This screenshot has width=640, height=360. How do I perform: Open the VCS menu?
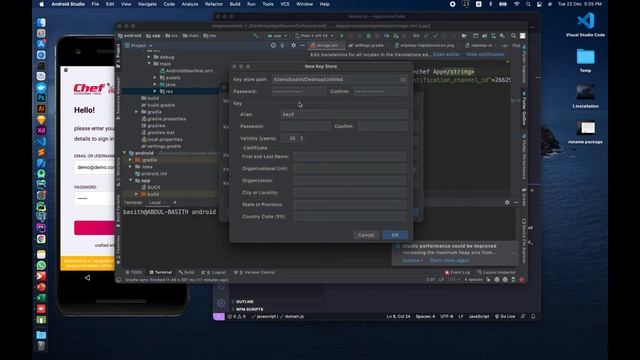284,4
